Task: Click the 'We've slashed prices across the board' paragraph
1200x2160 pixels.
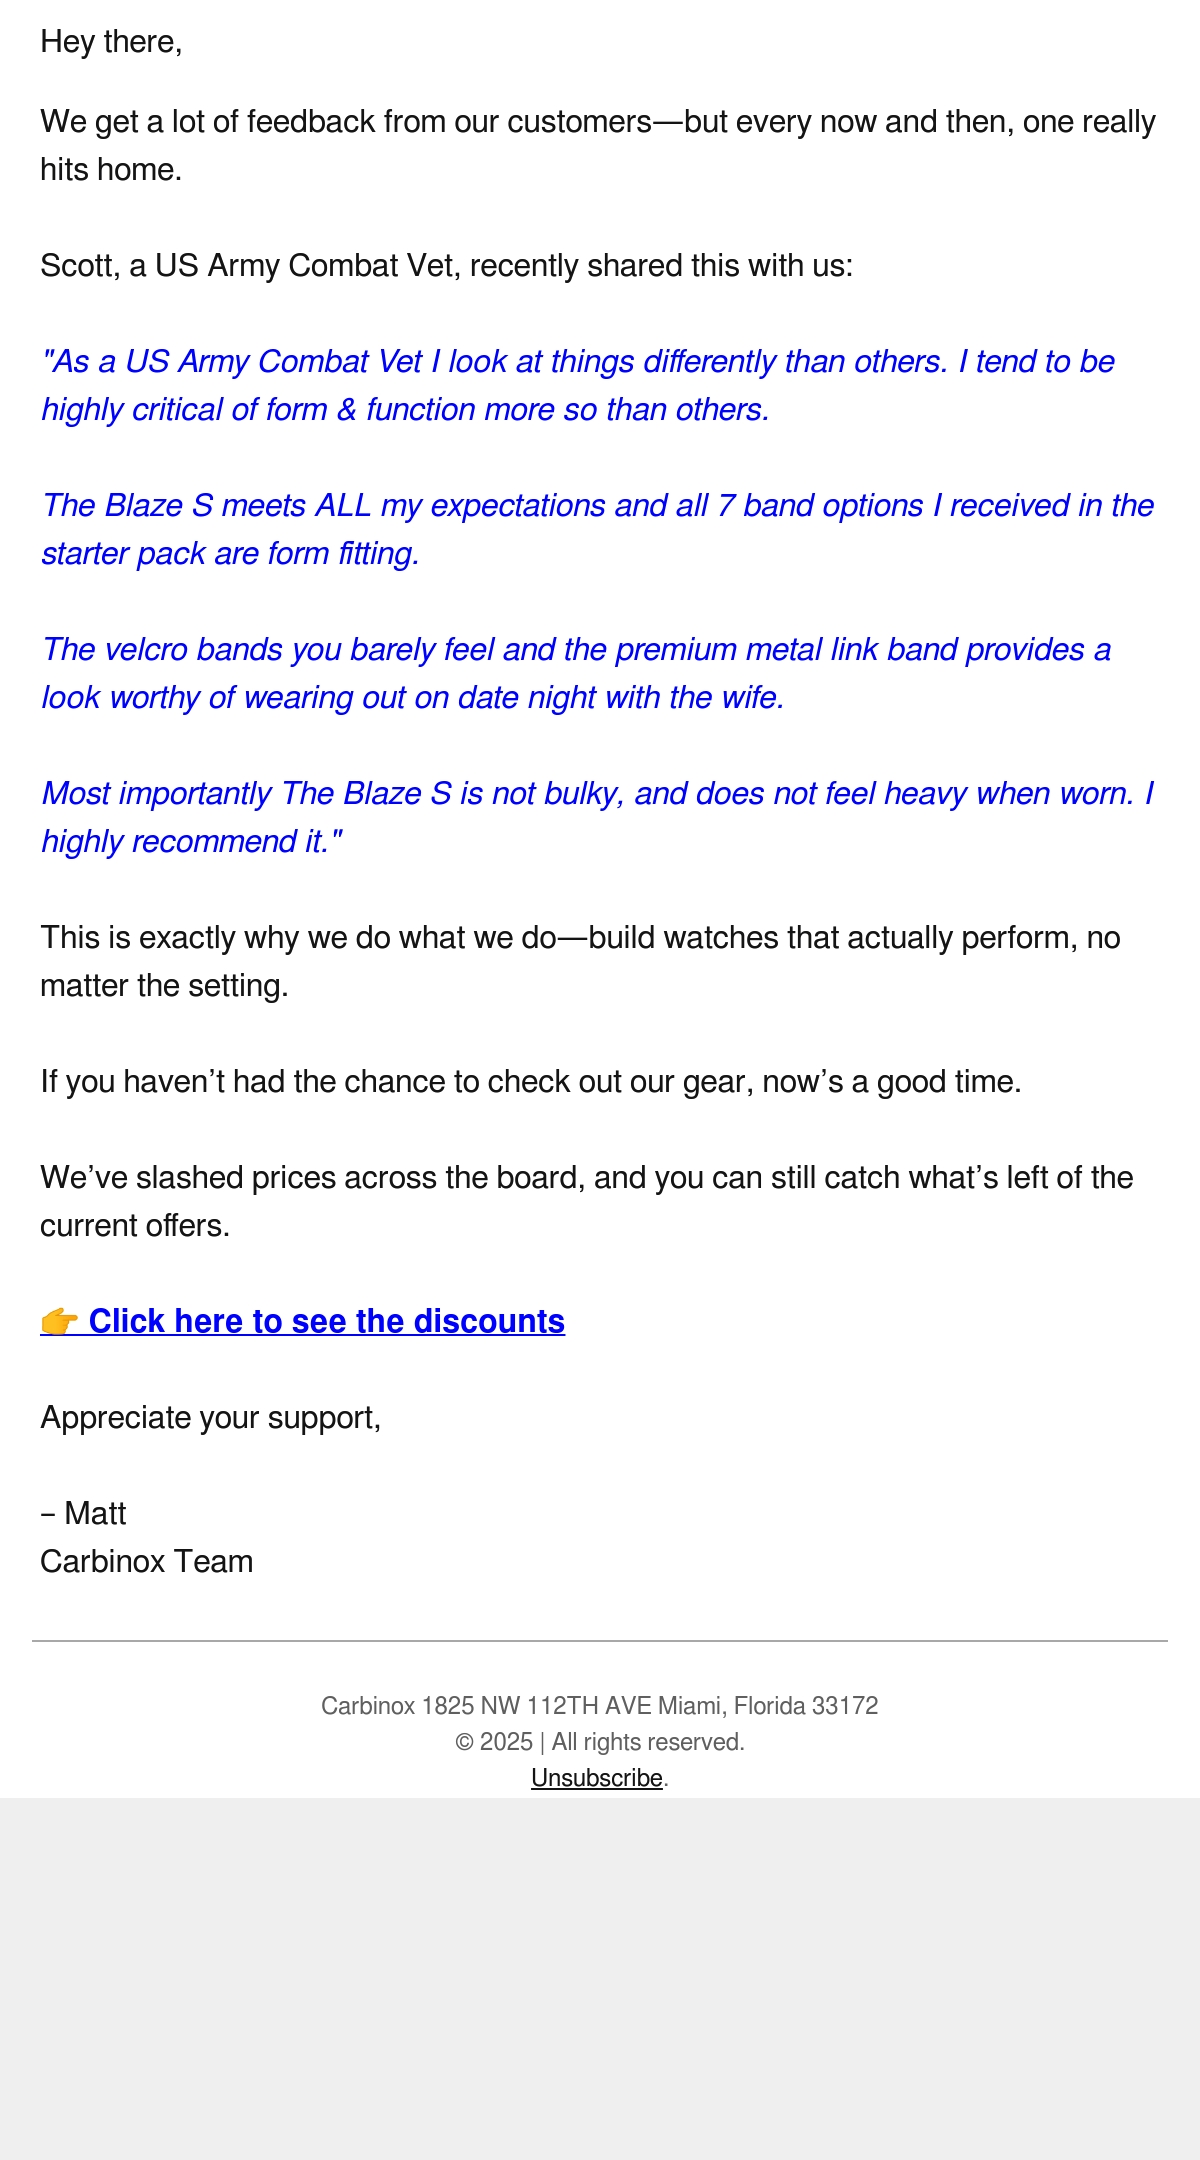Action: point(587,1201)
